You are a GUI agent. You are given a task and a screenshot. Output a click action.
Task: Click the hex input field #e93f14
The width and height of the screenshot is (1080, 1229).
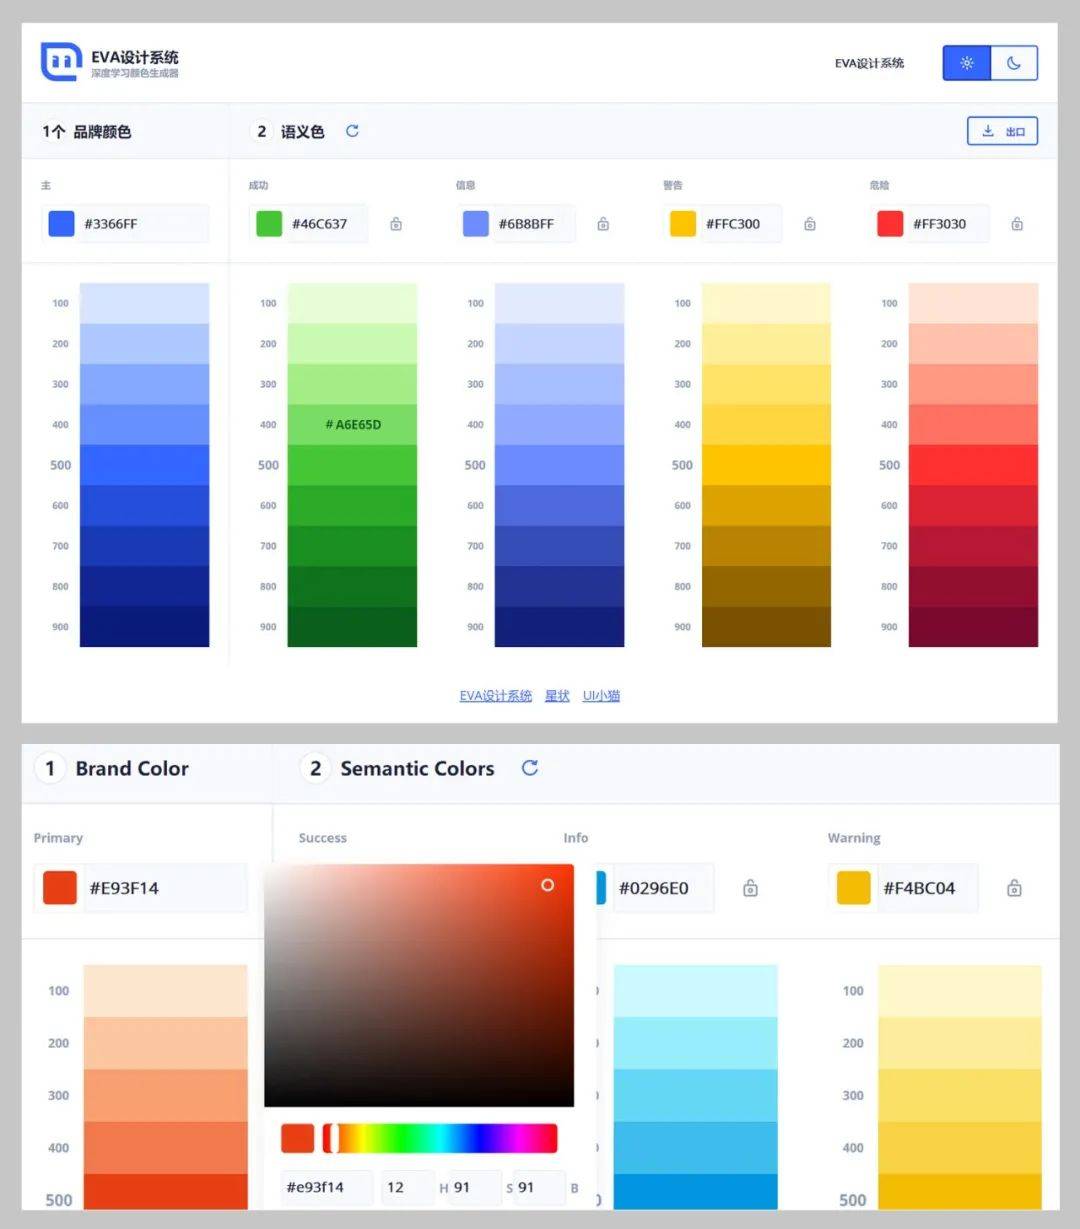326,1187
